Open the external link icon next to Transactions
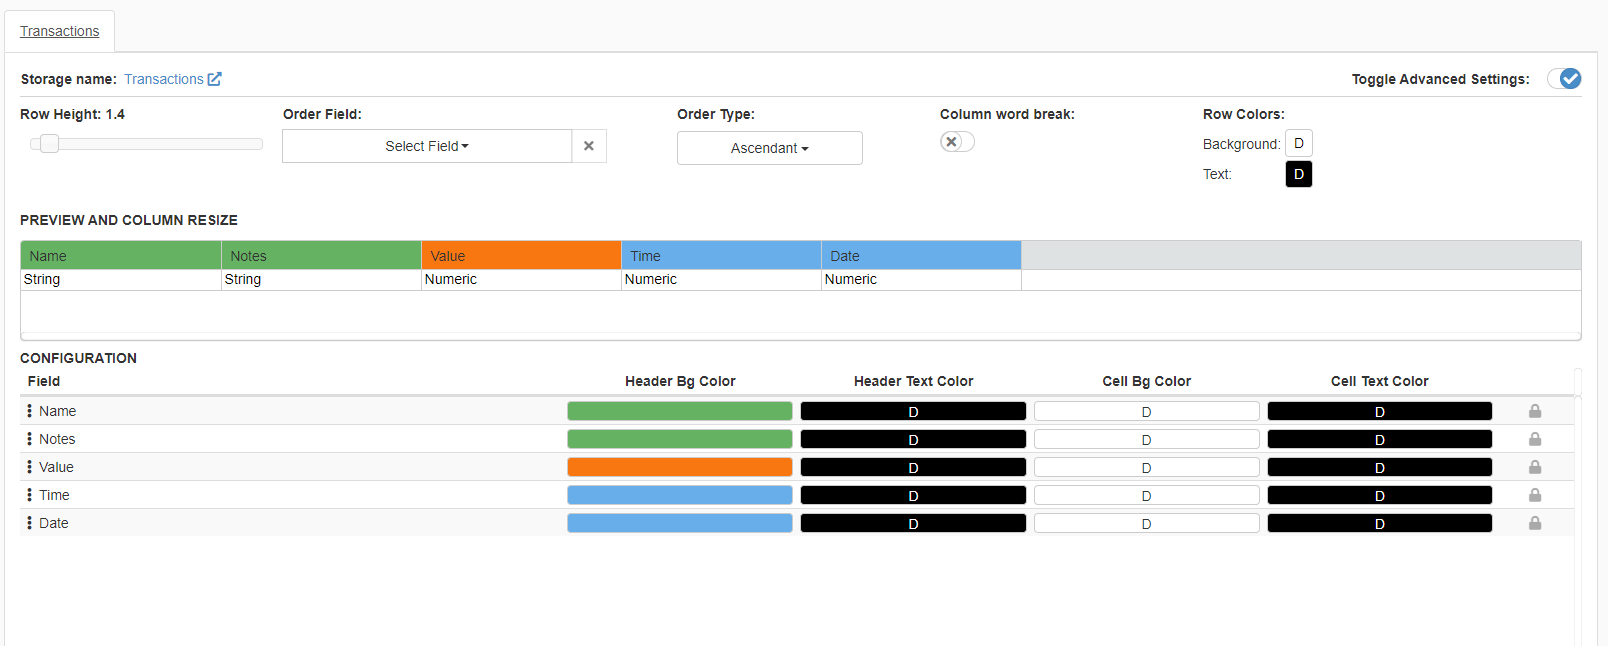 [215, 79]
